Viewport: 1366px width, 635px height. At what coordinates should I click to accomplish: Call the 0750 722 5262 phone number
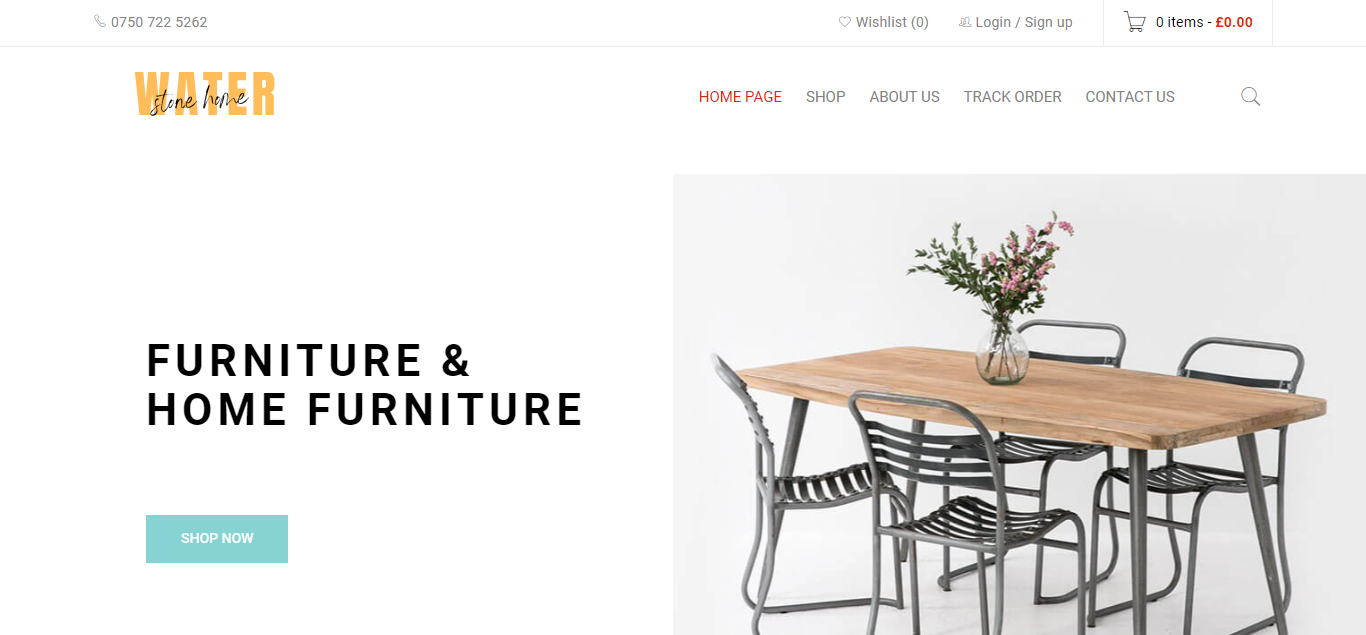[x=159, y=22]
